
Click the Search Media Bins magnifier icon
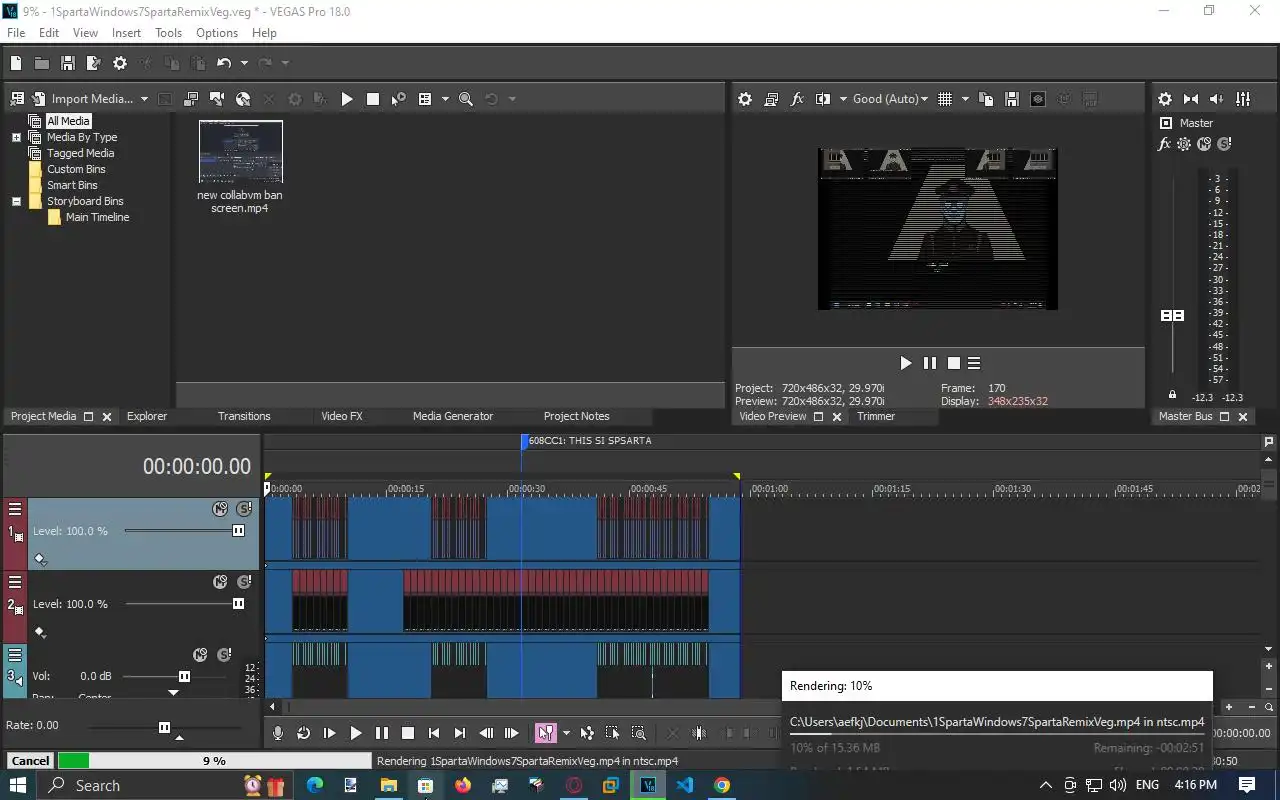(466, 99)
